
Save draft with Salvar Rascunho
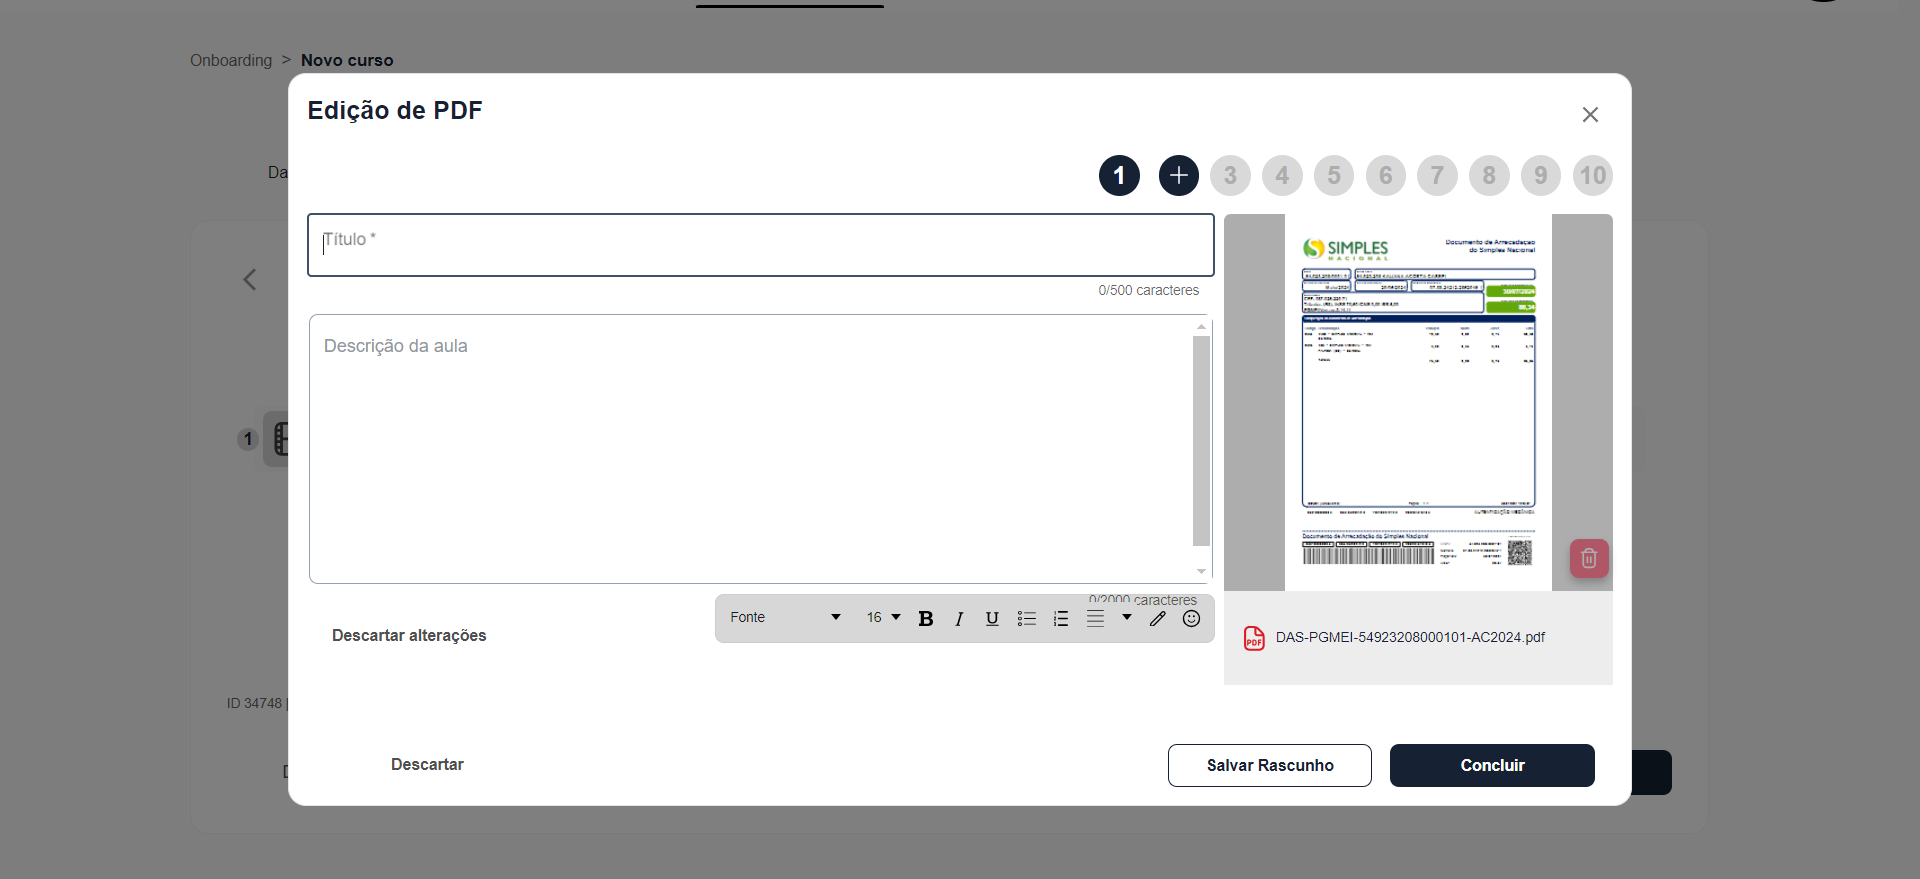tap(1270, 766)
